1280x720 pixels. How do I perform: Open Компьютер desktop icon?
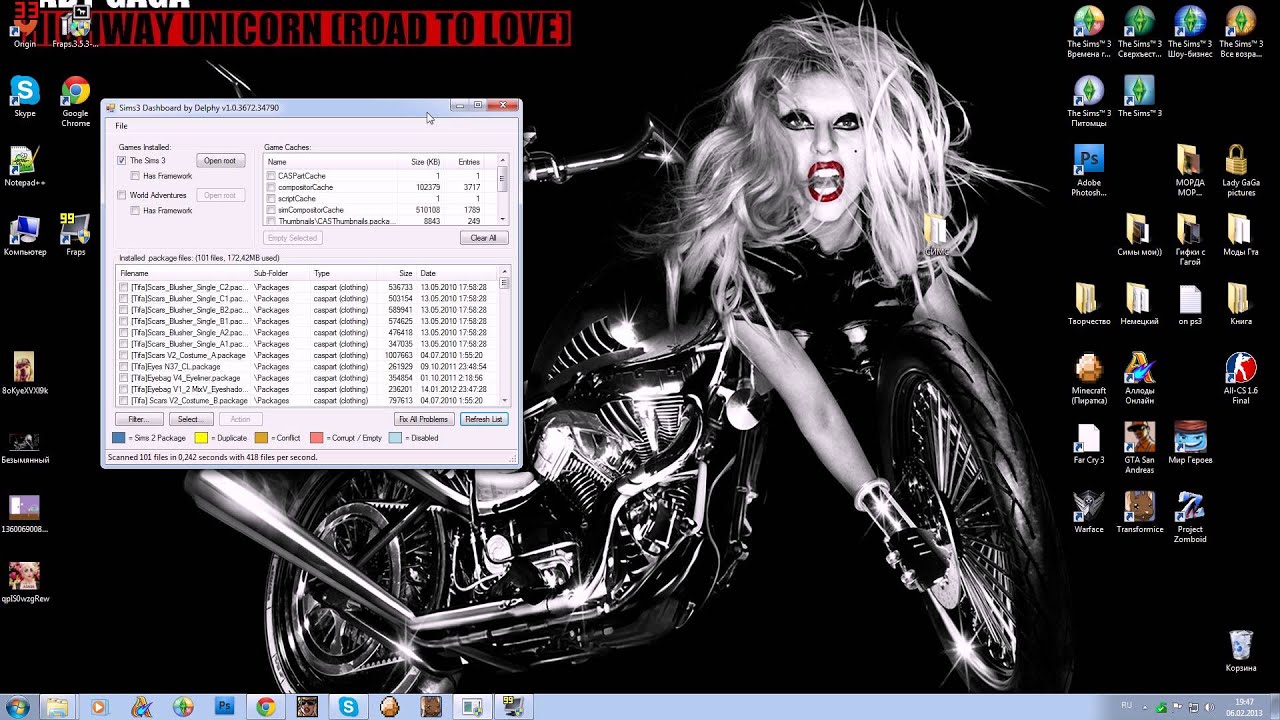[x=24, y=236]
